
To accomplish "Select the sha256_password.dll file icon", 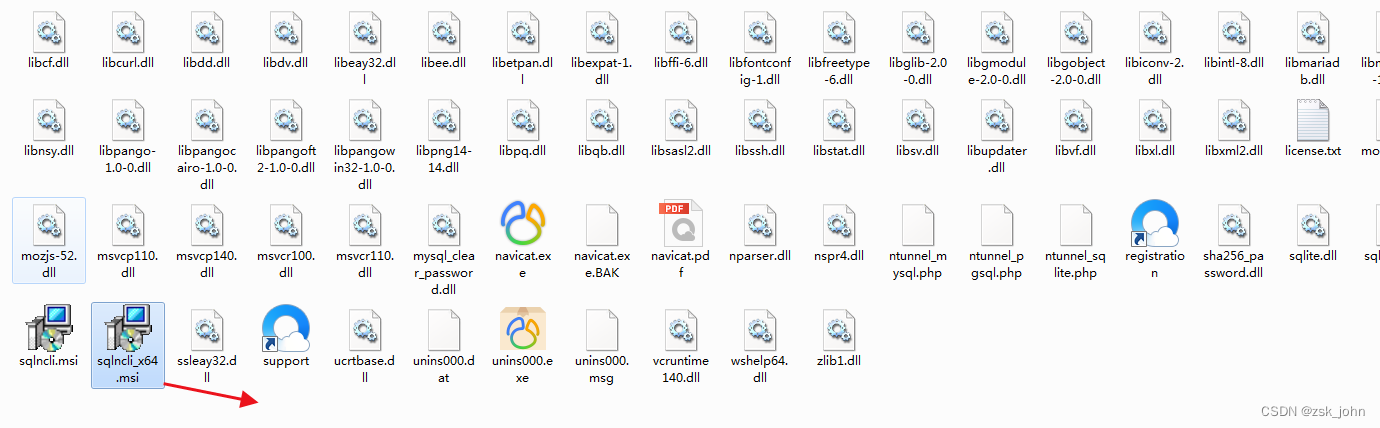I will [x=1233, y=224].
